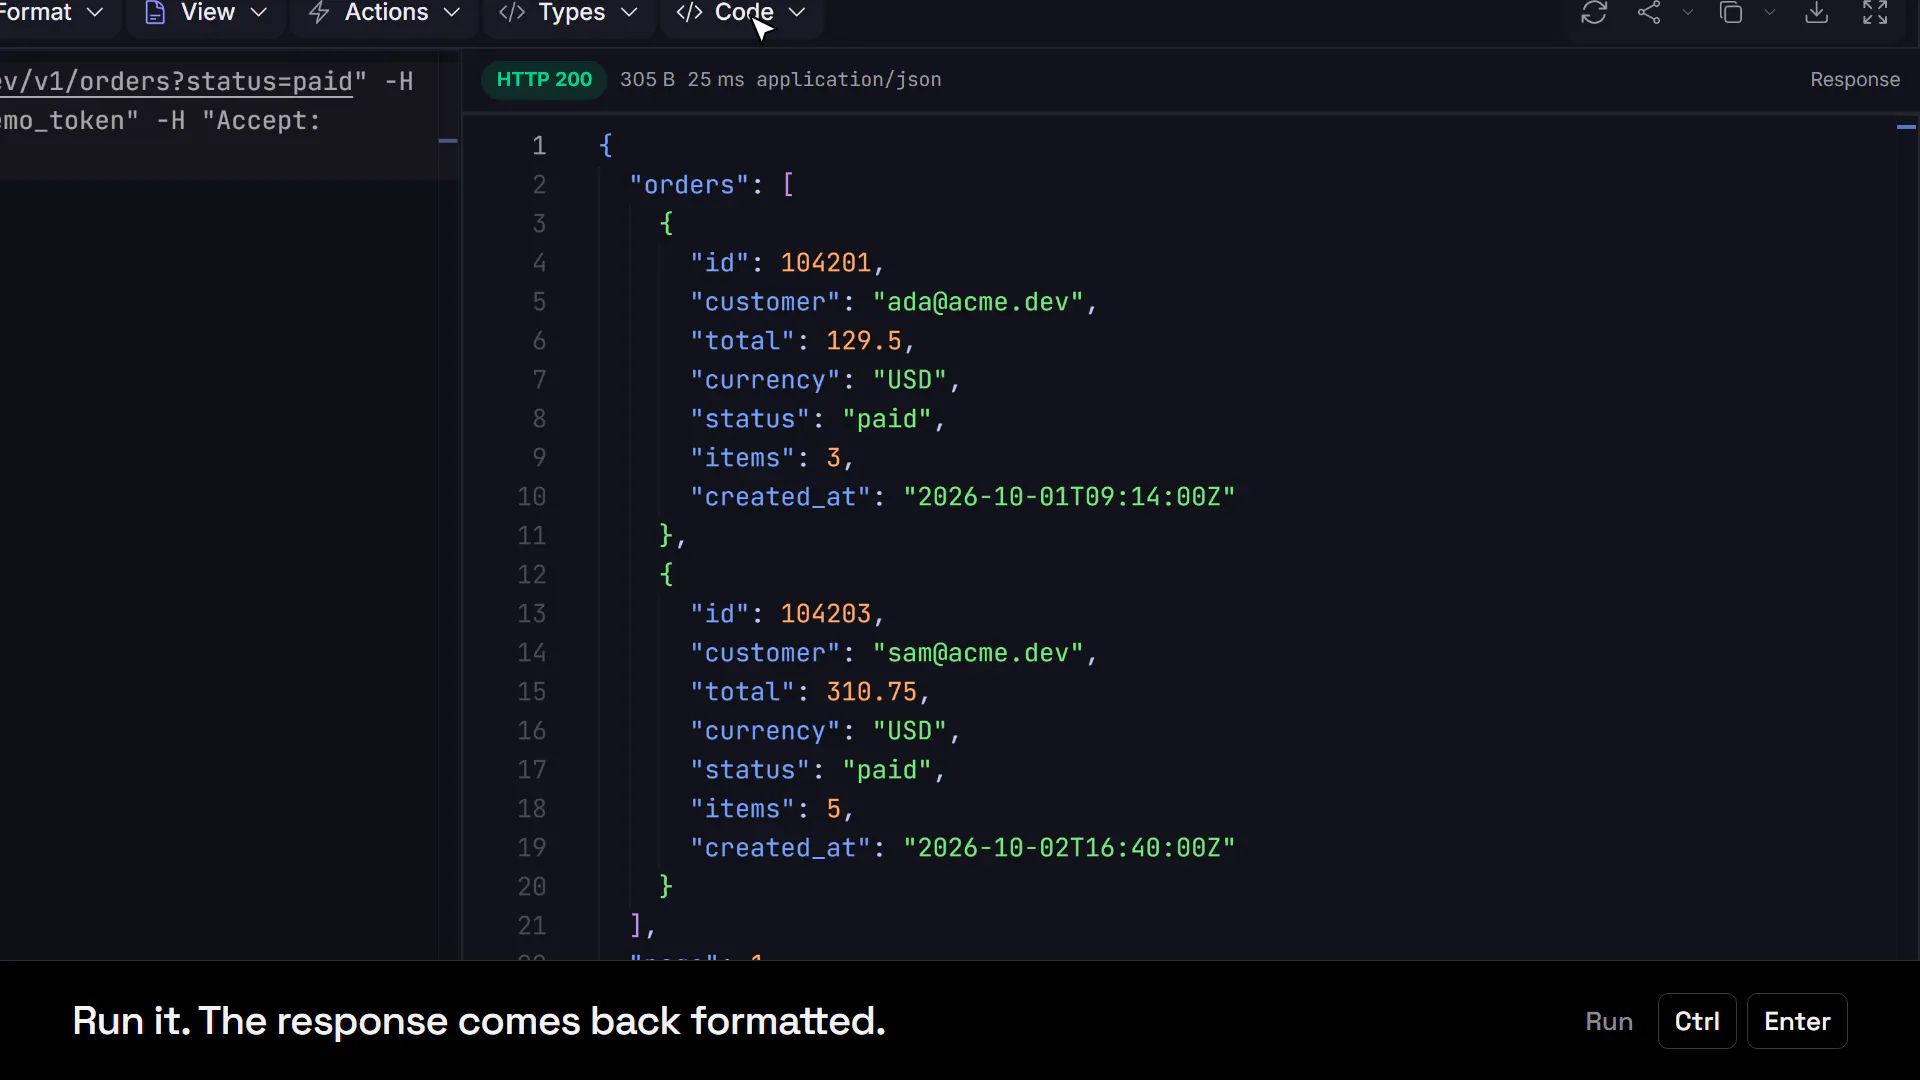Click the angle-bracket icon beside Types
Viewport: 1920px width, 1080px height.
[x=512, y=12]
